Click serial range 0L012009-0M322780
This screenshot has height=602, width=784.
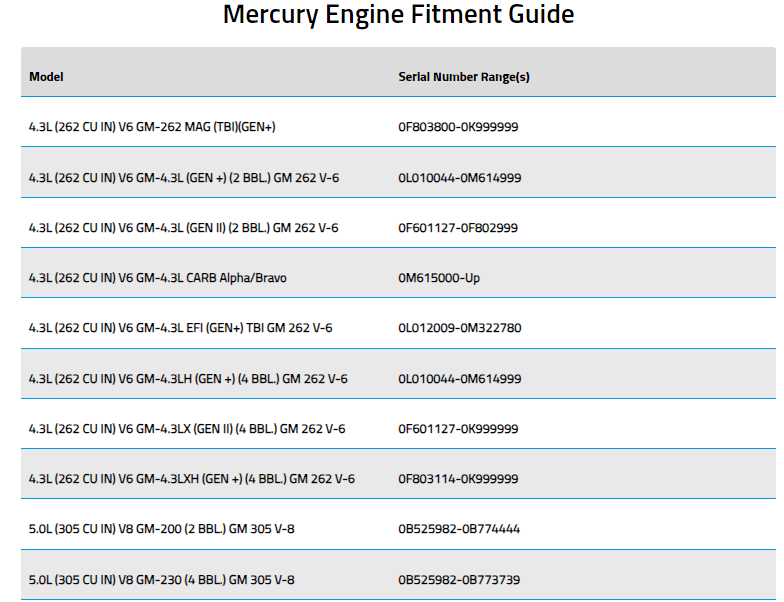point(460,328)
